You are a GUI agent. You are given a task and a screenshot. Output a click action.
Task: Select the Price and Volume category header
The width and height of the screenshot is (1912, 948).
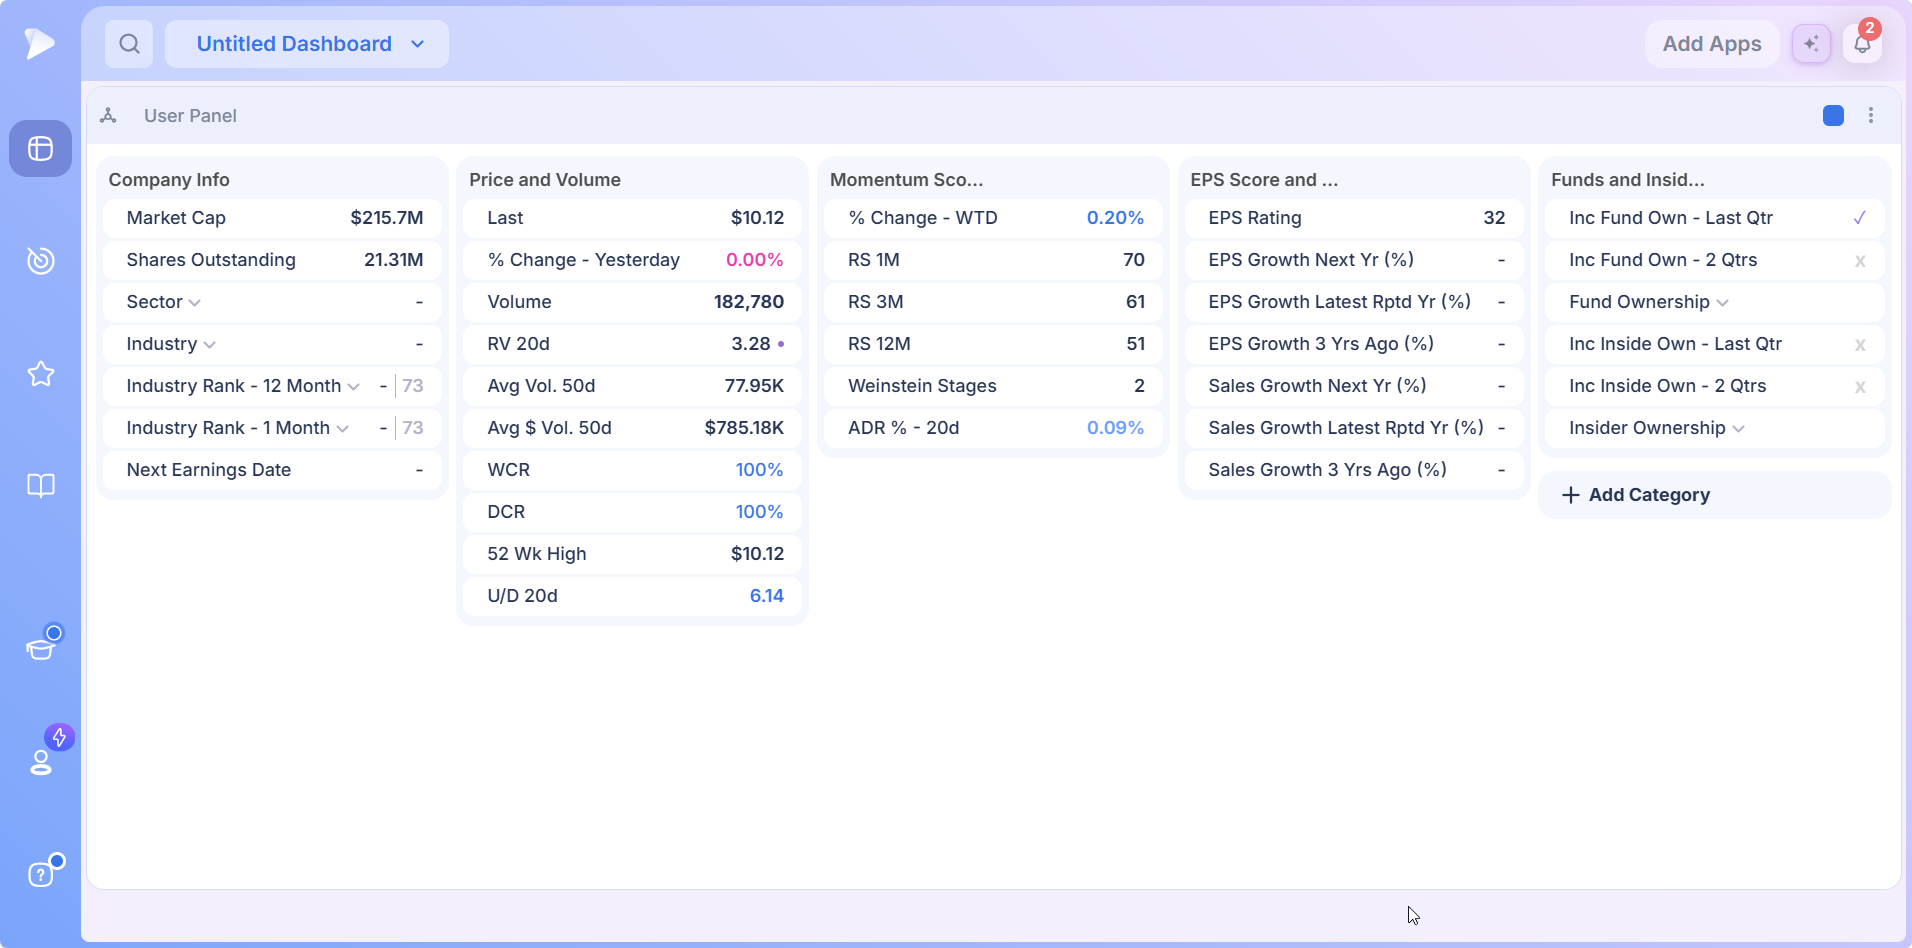tap(545, 180)
